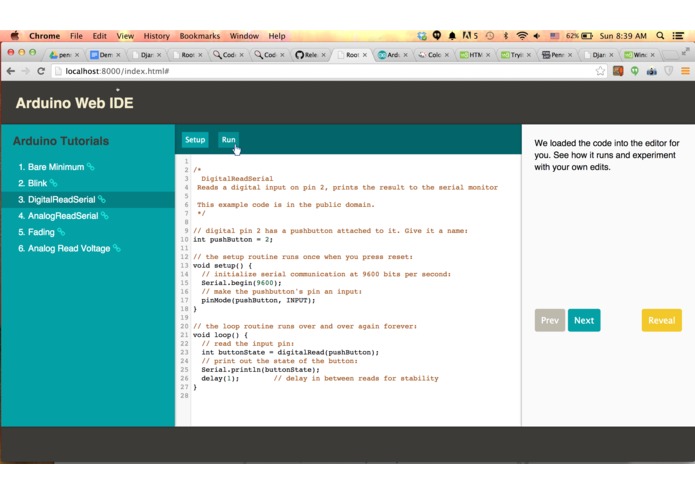Screen dimensions: 695x494
Task: Click code line 'Serial.begin(9600);'
Action: 241,283
